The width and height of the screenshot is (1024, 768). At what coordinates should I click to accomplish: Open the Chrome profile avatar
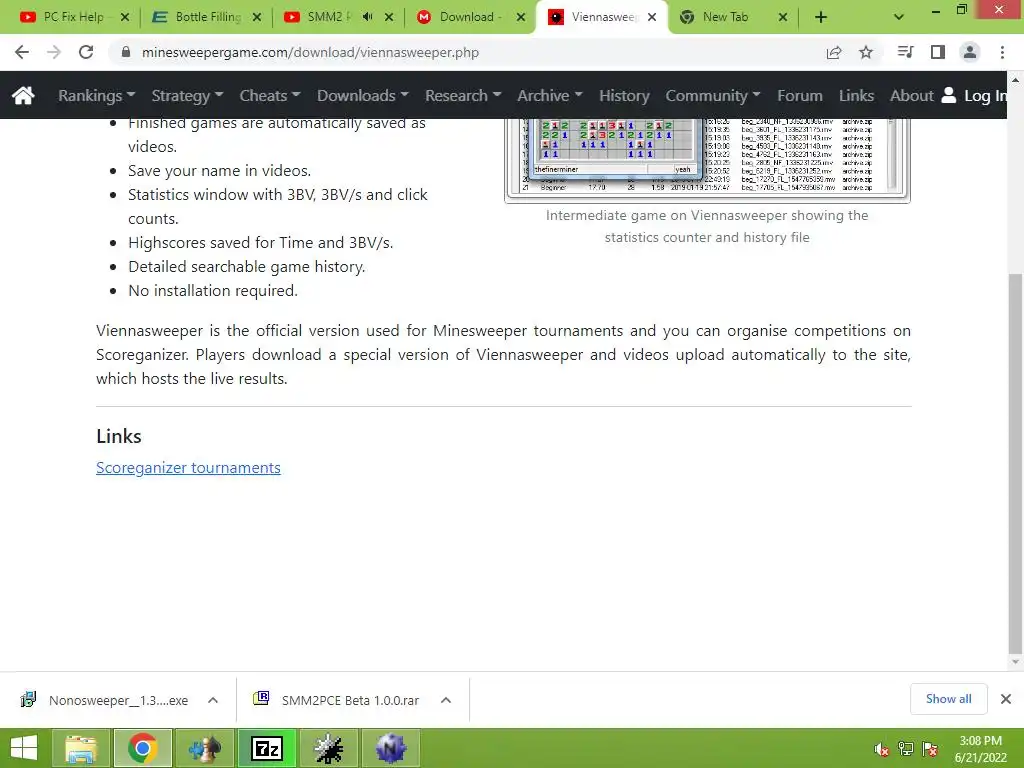tap(970, 52)
